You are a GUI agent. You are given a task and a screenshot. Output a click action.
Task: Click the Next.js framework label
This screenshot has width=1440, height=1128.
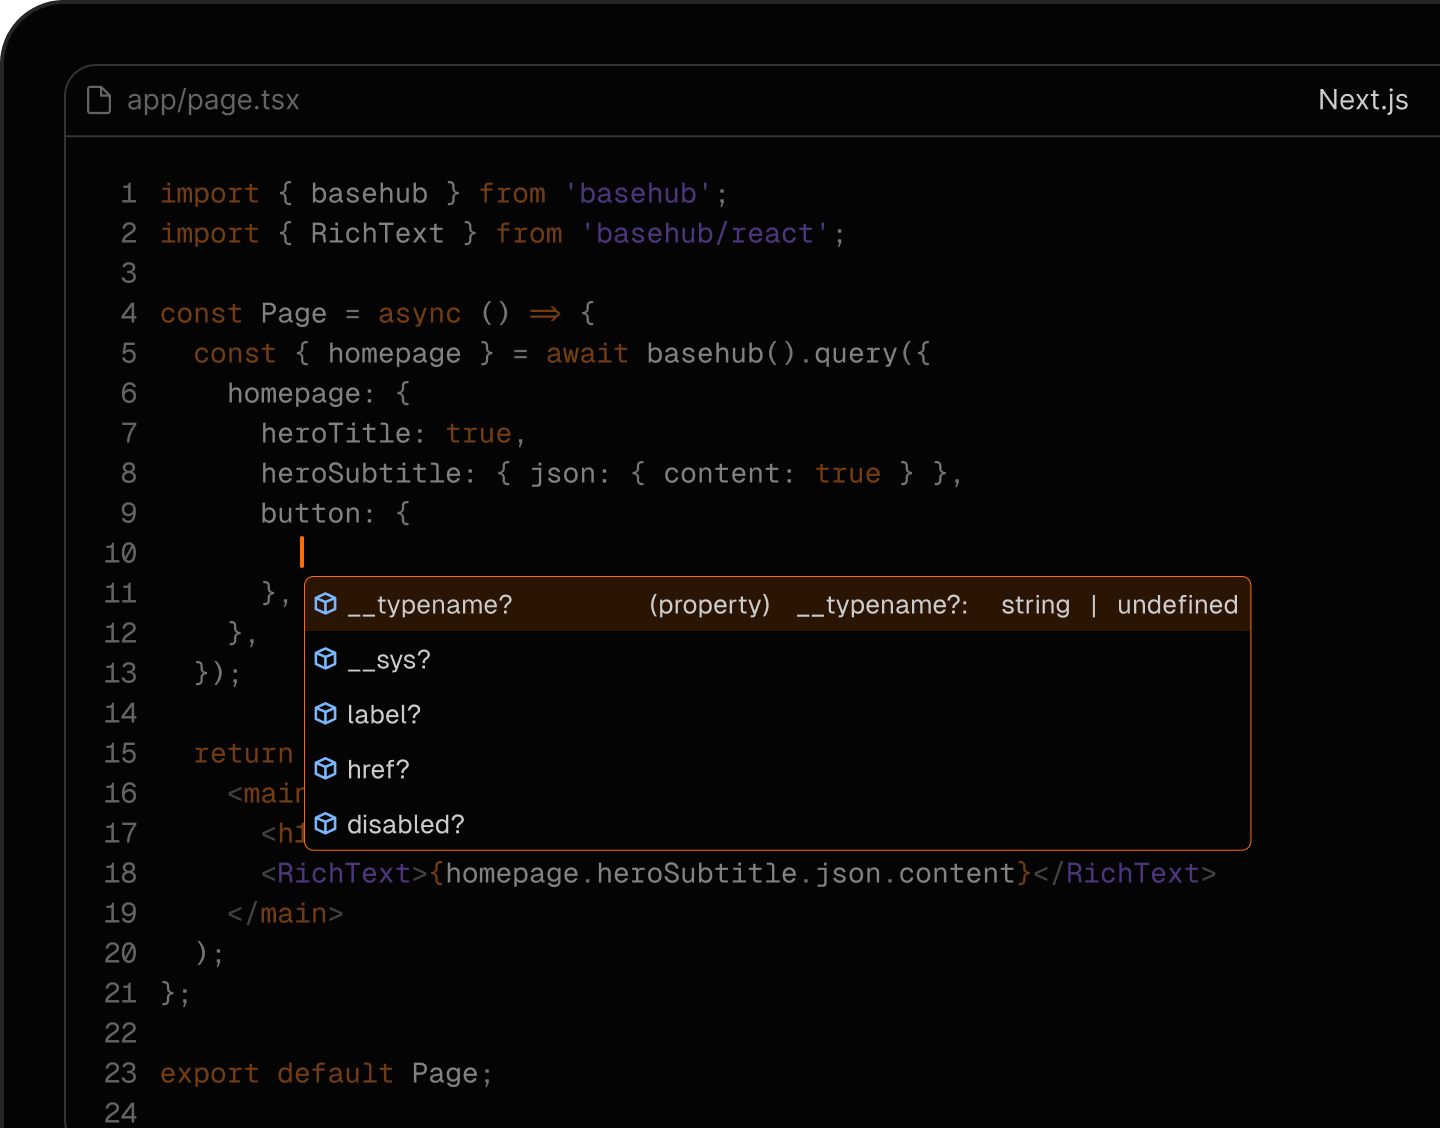1362,100
